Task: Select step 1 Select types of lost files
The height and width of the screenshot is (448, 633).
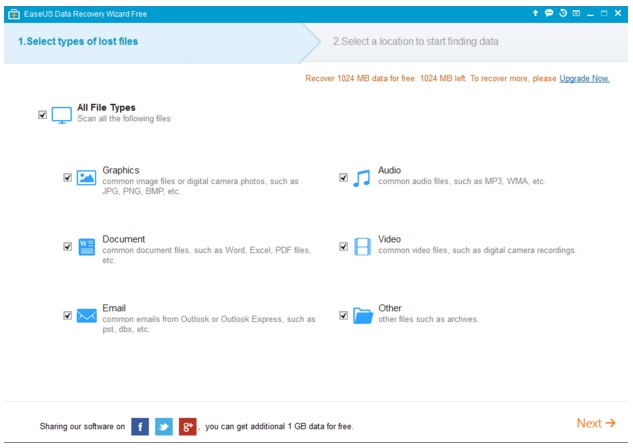Action: point(78,42)
